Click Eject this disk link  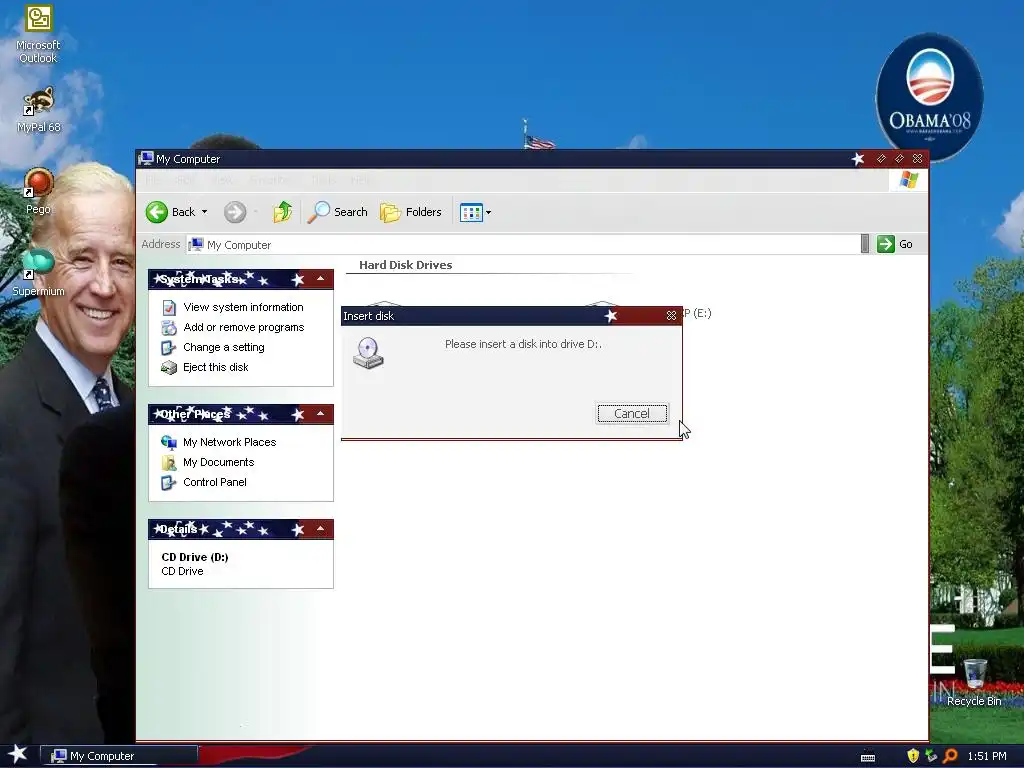(216, 367)
